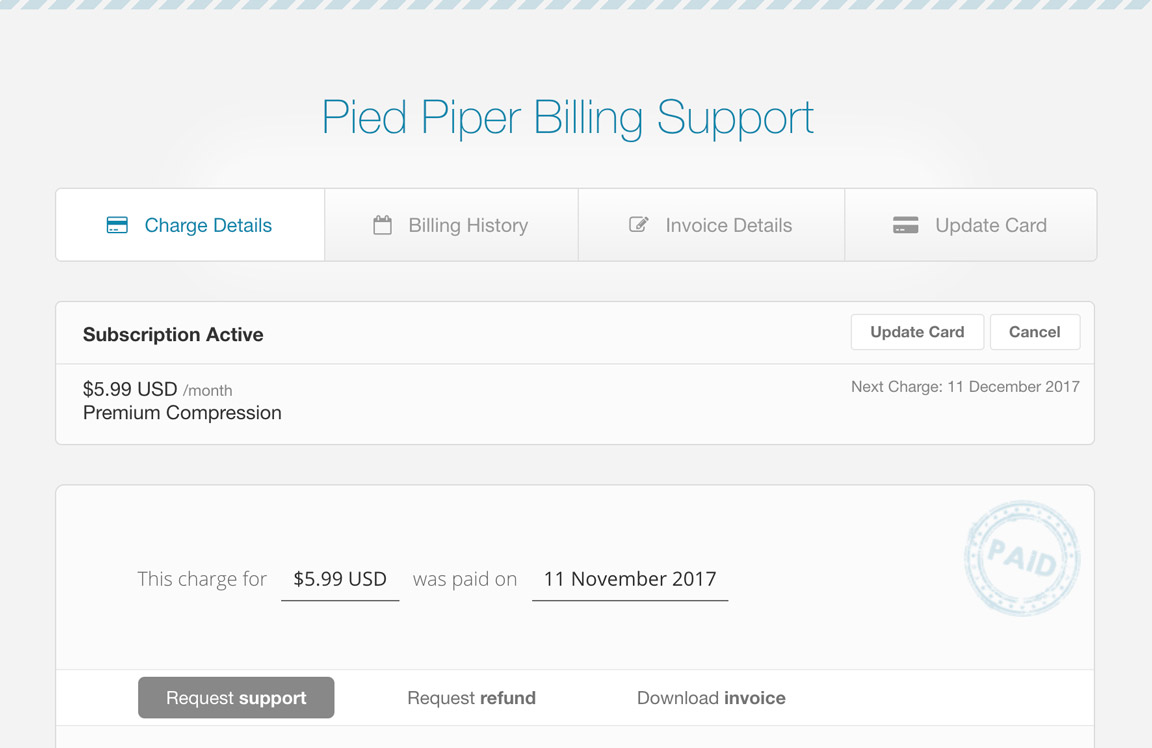The height and width of the screenshot is (748, 1152).
Task: Click the Download invoice link
Action: [x=711, y=698]
